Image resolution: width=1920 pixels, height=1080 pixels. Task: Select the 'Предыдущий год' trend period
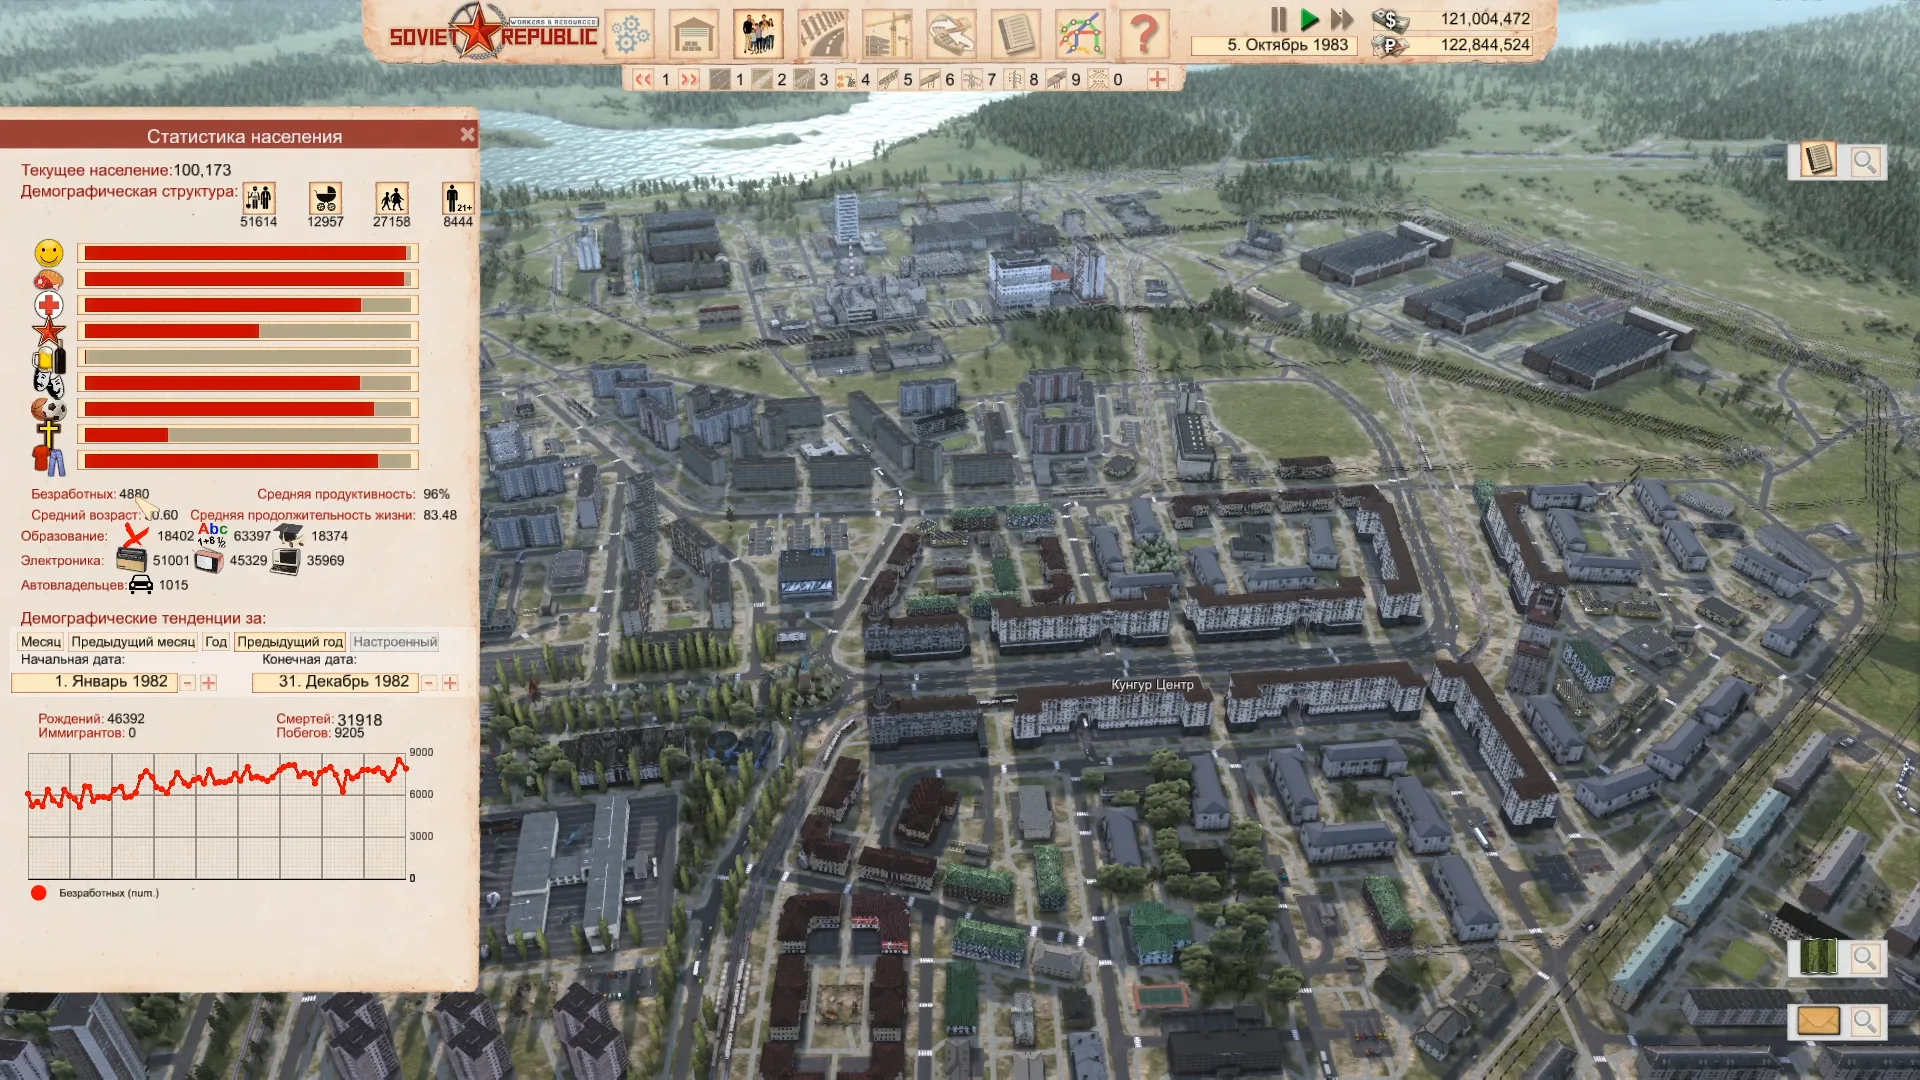[290, 642]
